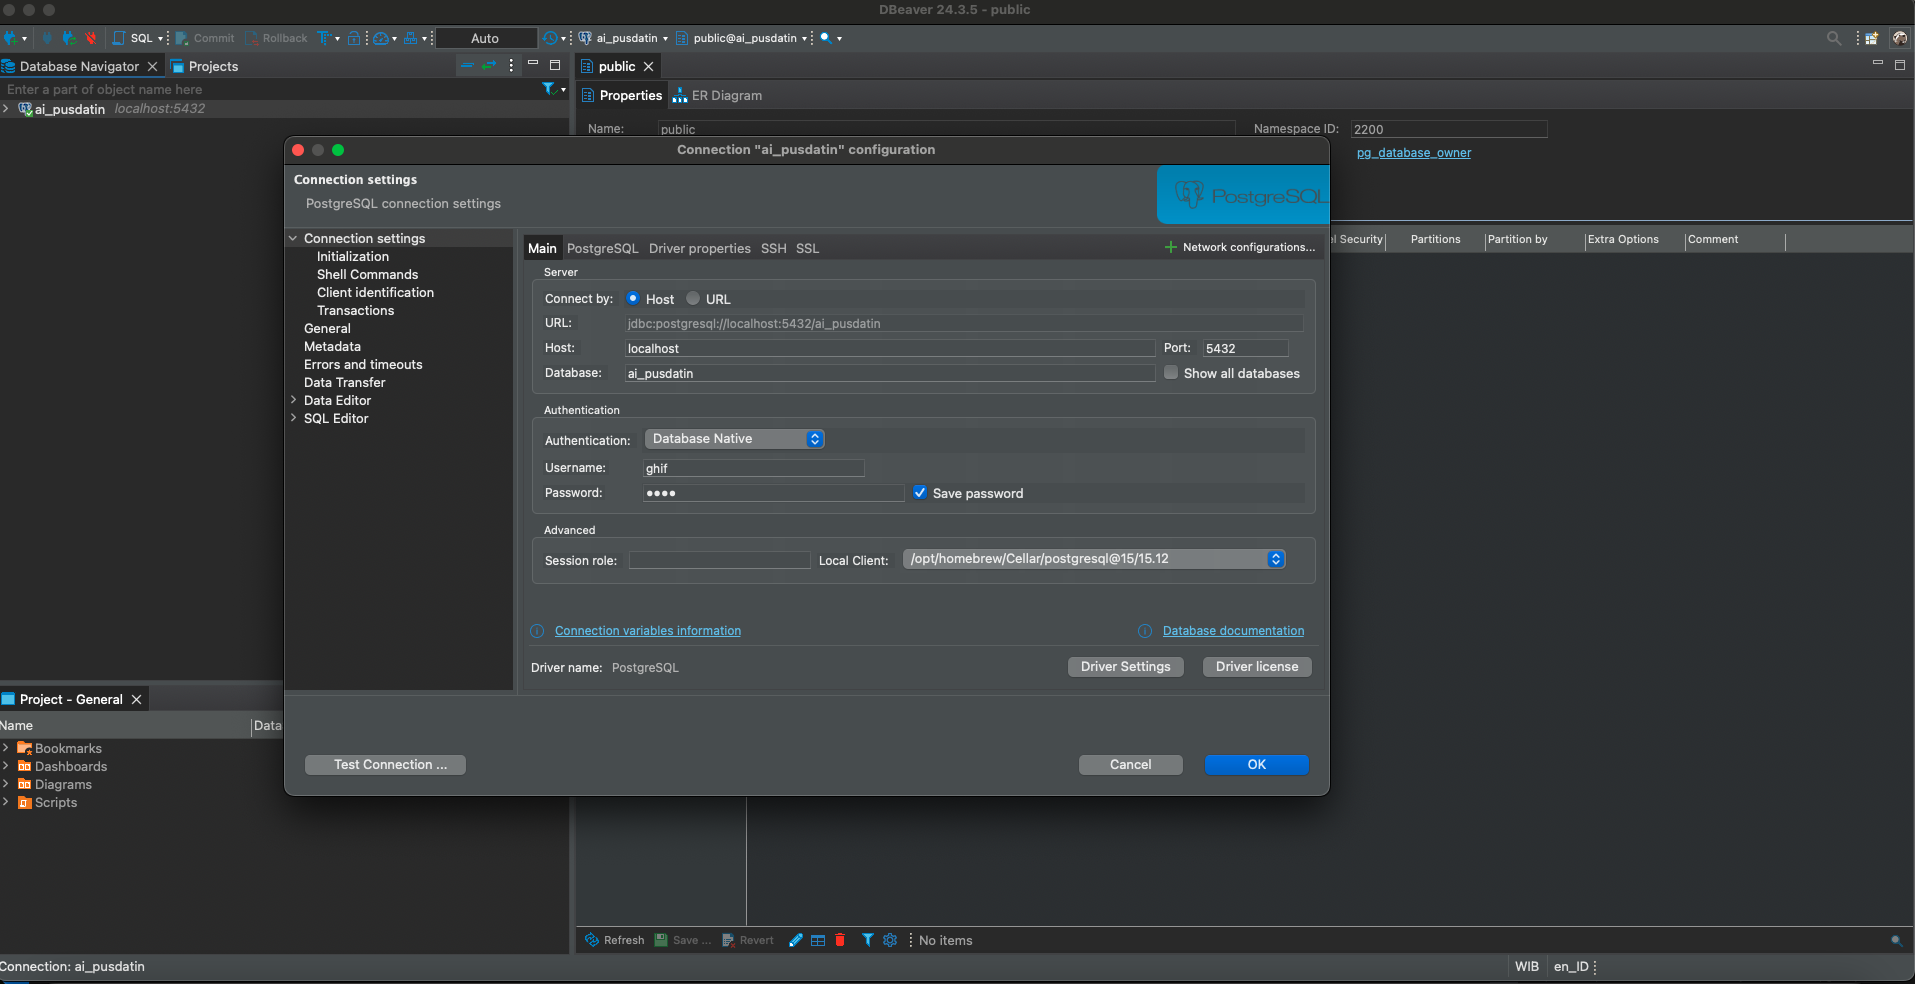The height and width of the screenshot is (984, 1915).
Task: Open the Local Client dropdown
Action: tap(1094, 559)
